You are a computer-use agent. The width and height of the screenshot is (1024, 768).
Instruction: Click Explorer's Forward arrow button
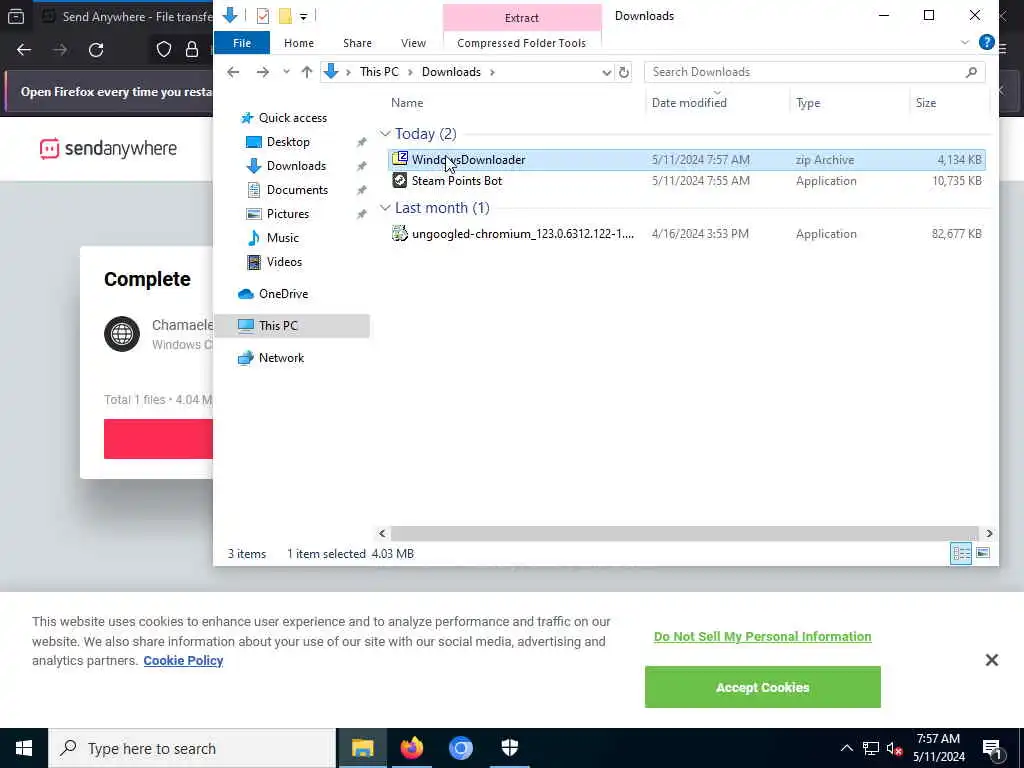263,72
